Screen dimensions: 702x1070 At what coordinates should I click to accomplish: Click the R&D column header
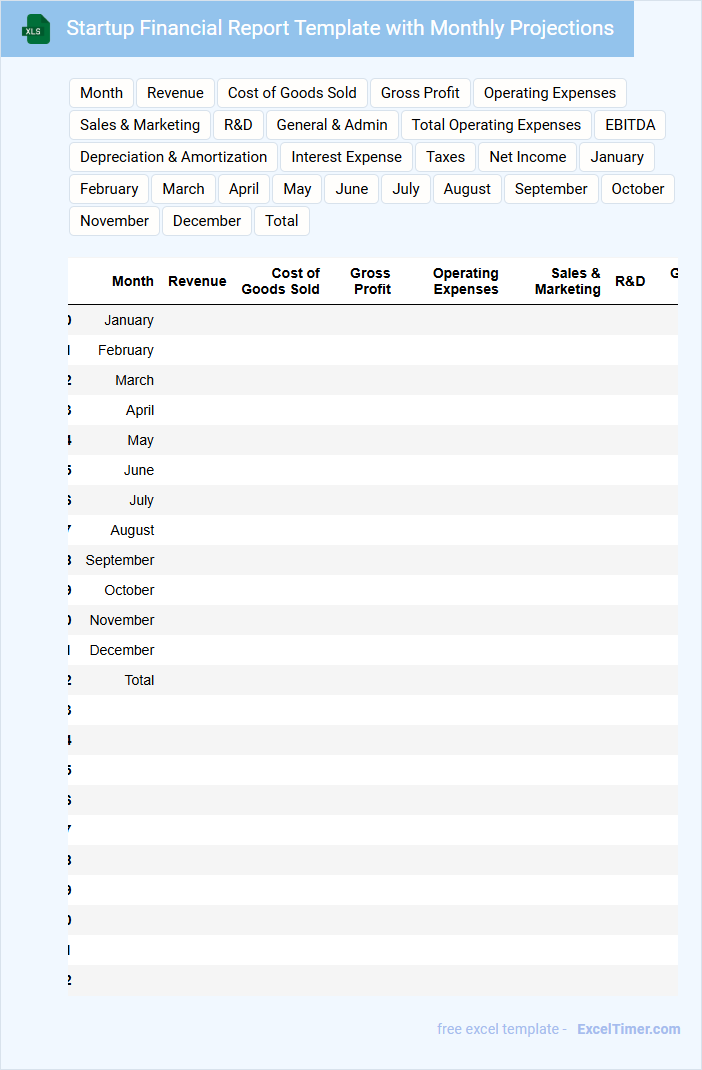click(x=630, y=281)
